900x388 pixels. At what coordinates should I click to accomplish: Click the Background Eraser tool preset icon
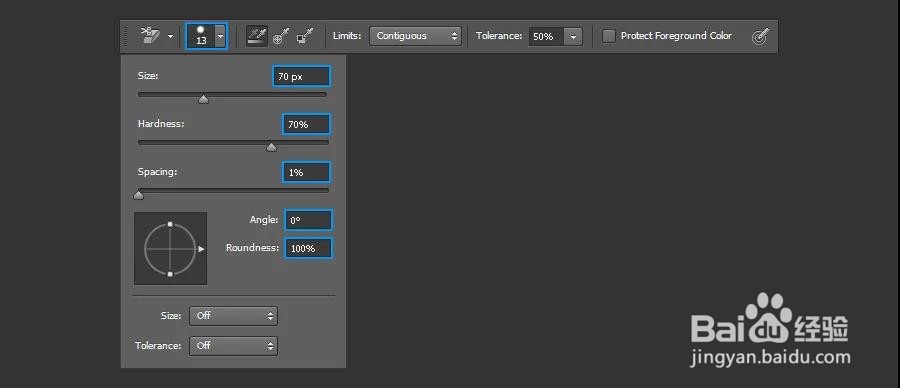coord(149,36)
